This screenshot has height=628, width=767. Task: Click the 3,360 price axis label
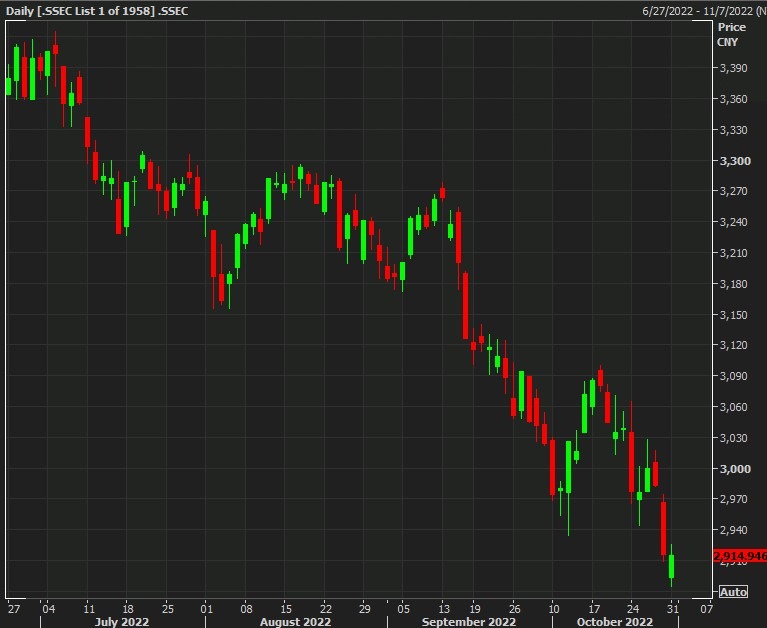click(733, 99)
